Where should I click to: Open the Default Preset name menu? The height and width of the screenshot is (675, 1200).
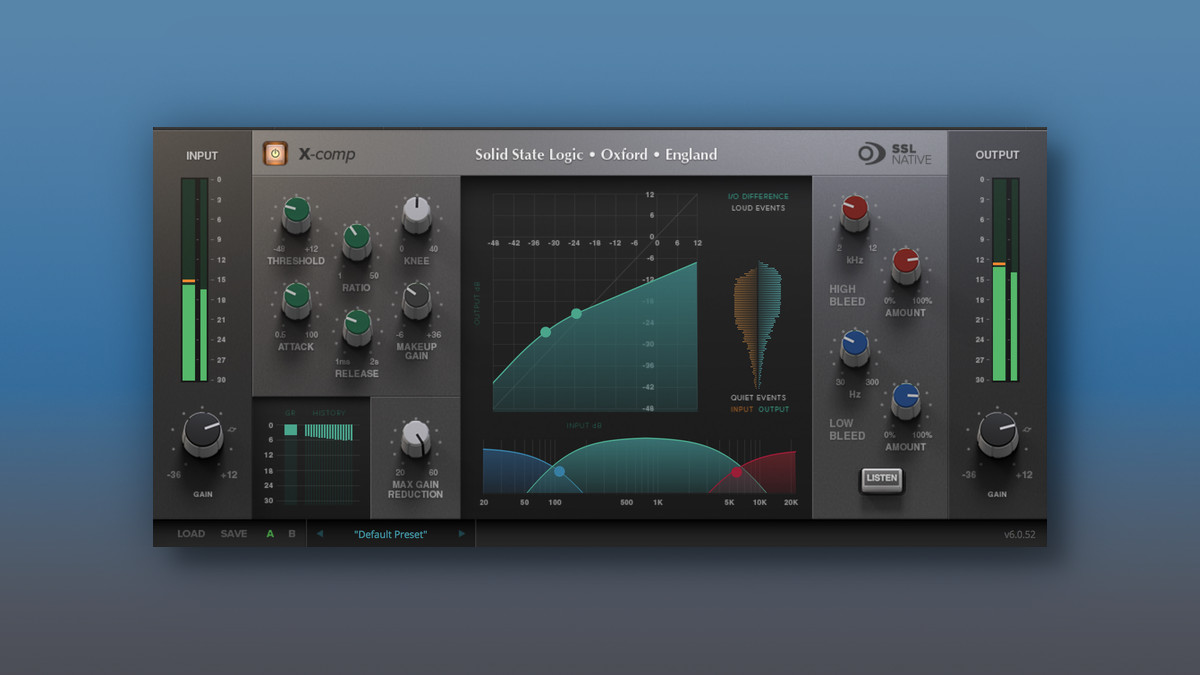390,534
